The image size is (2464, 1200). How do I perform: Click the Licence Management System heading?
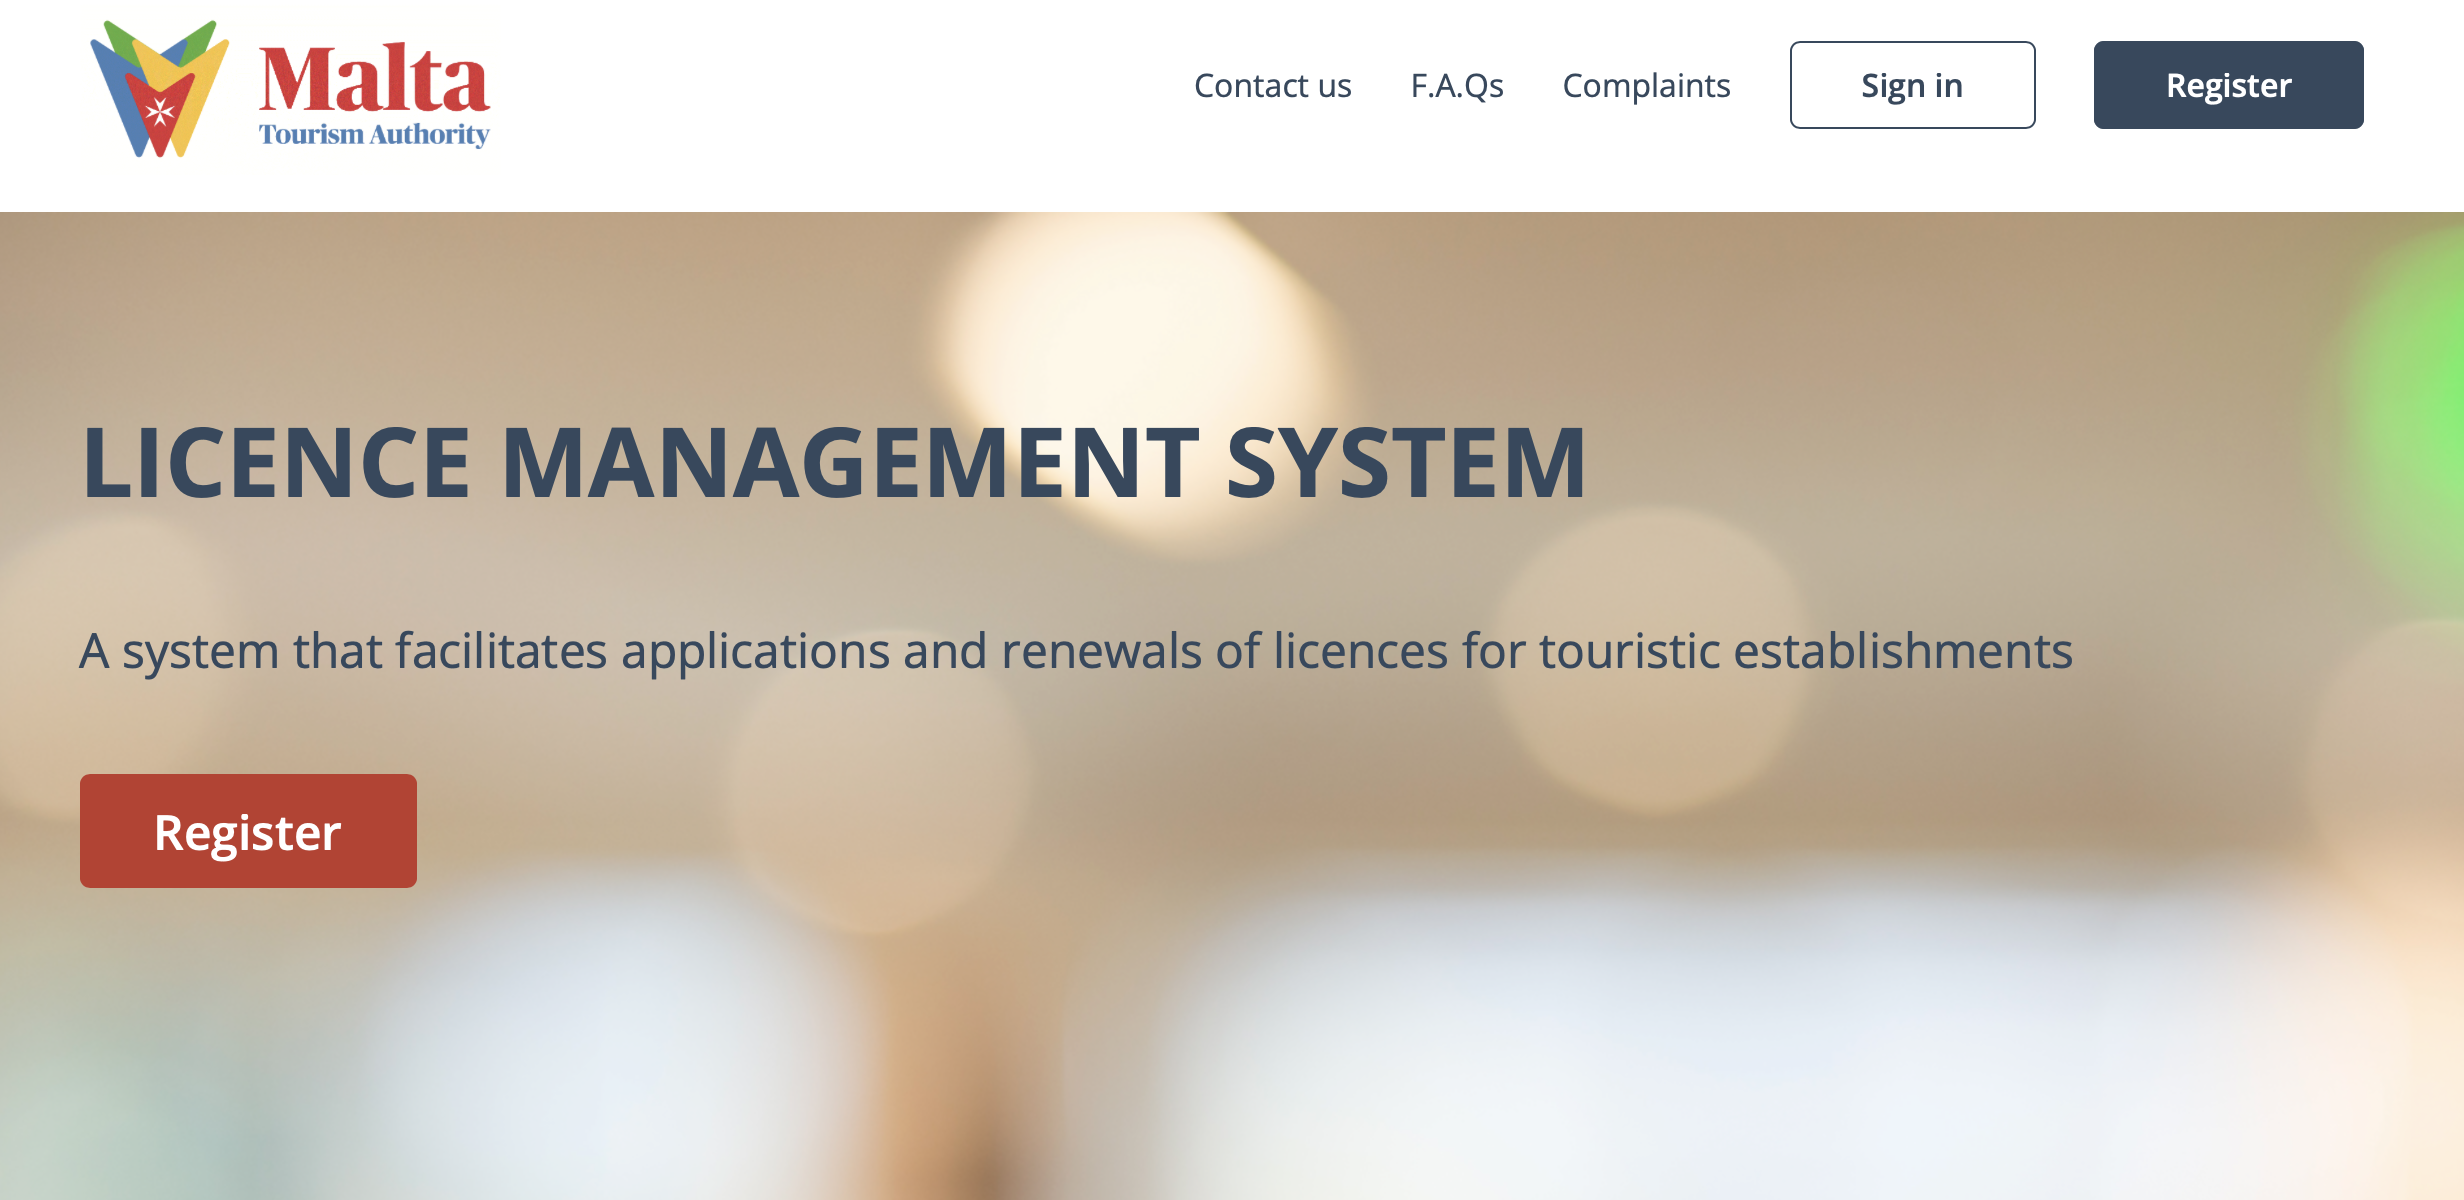click(833, 463)
